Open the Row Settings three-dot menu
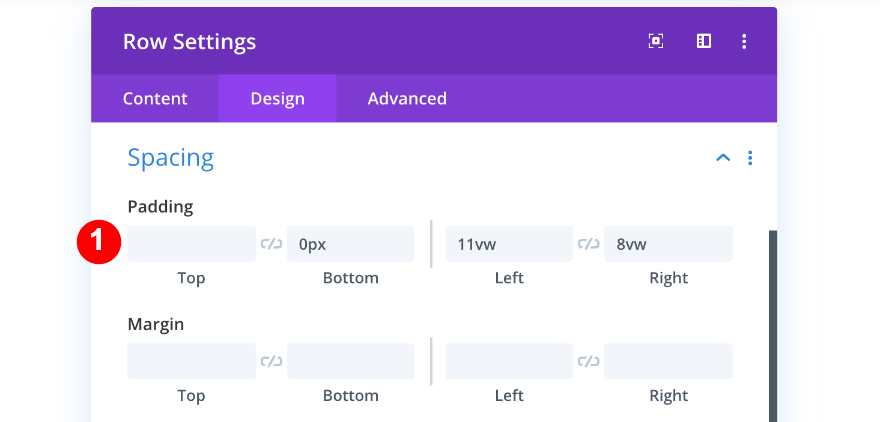This screenshot has height=422, width=880. (744, 41)
